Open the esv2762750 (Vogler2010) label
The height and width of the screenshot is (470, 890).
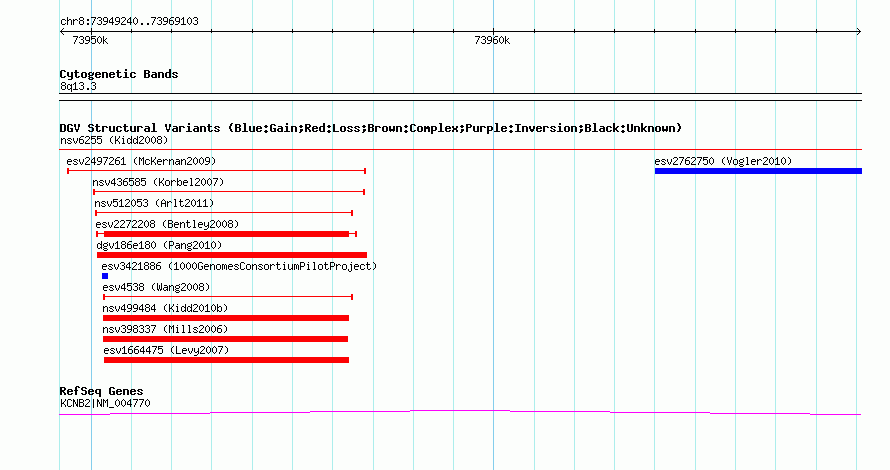[x=723, y=161]
